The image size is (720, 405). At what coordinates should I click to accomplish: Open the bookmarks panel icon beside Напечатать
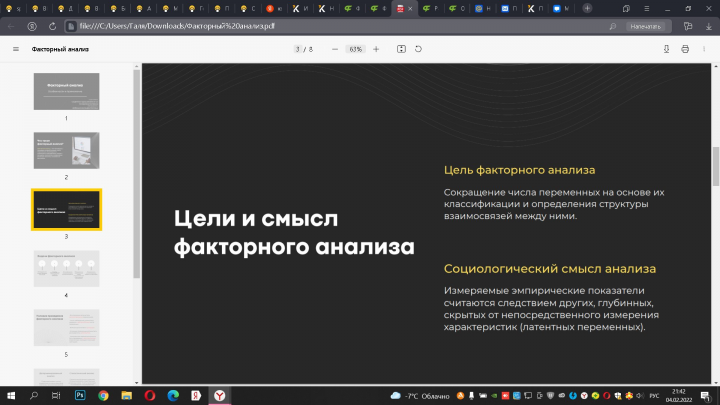[688, 26]
